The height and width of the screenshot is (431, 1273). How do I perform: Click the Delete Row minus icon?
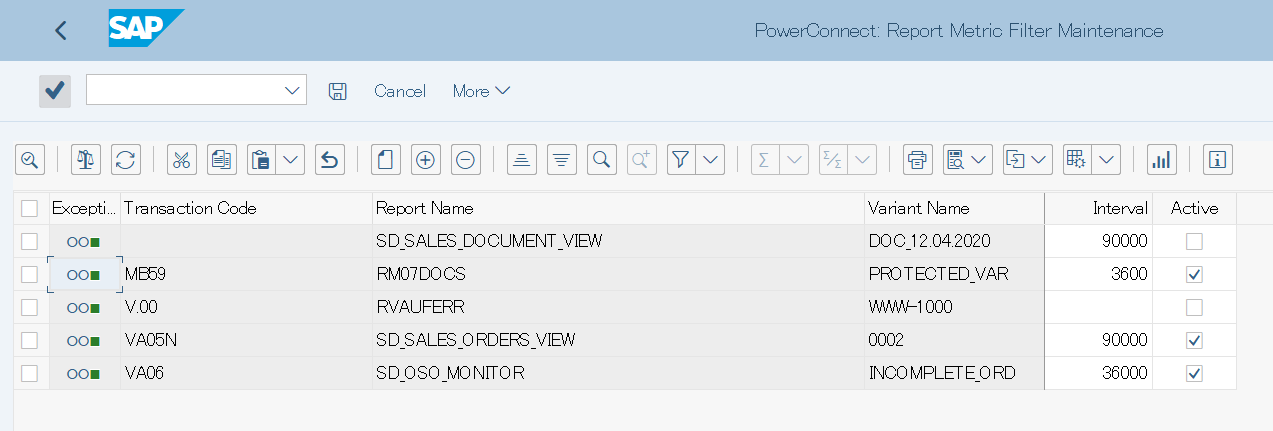pos(465,159)
